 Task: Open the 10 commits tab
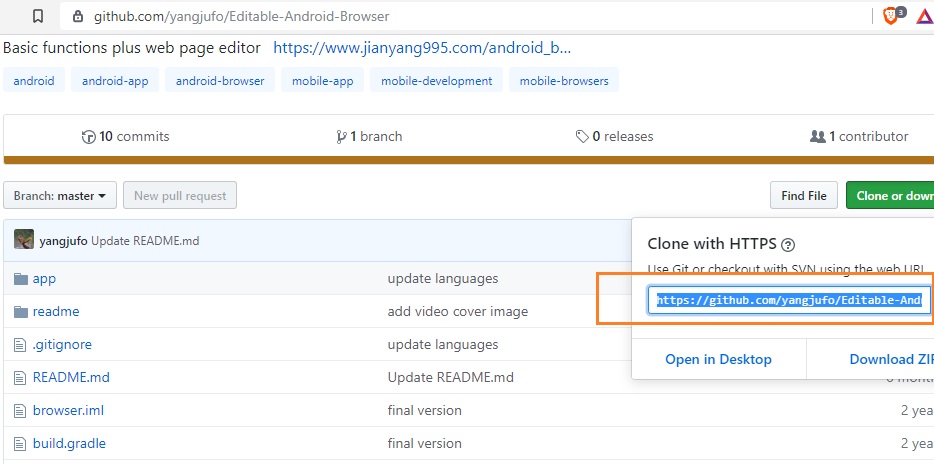coord(125,137)
